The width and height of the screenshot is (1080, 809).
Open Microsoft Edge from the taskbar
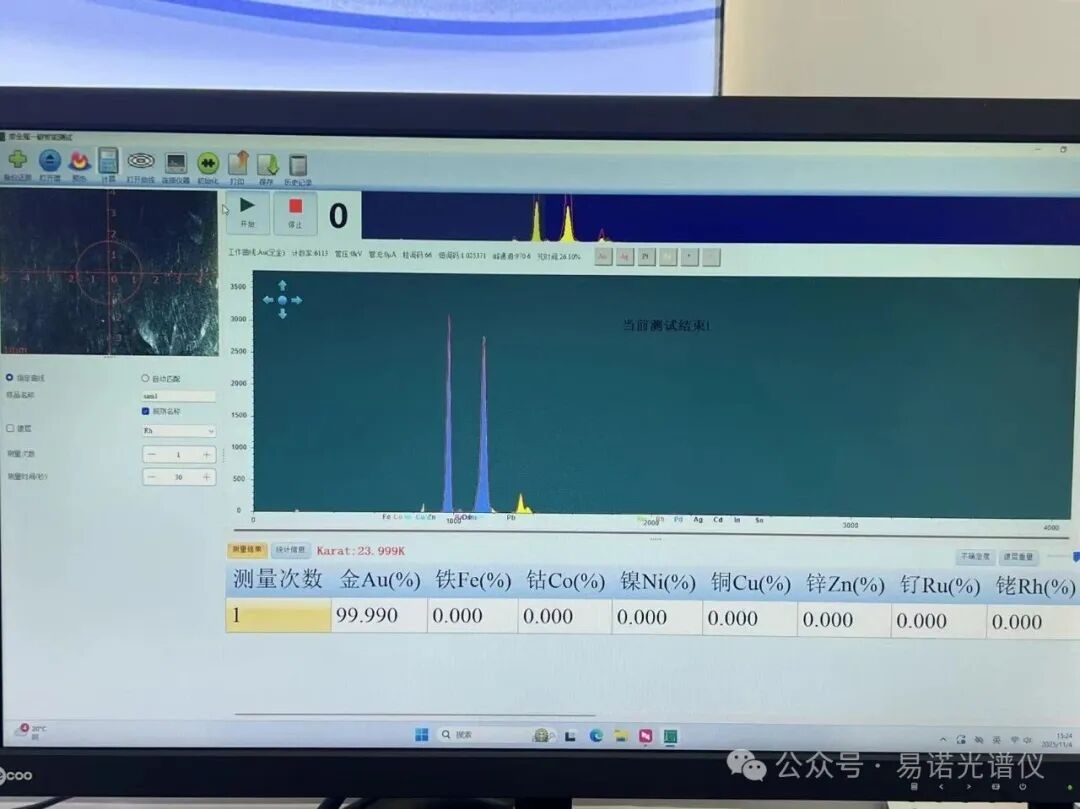click(x=596, y=736)
